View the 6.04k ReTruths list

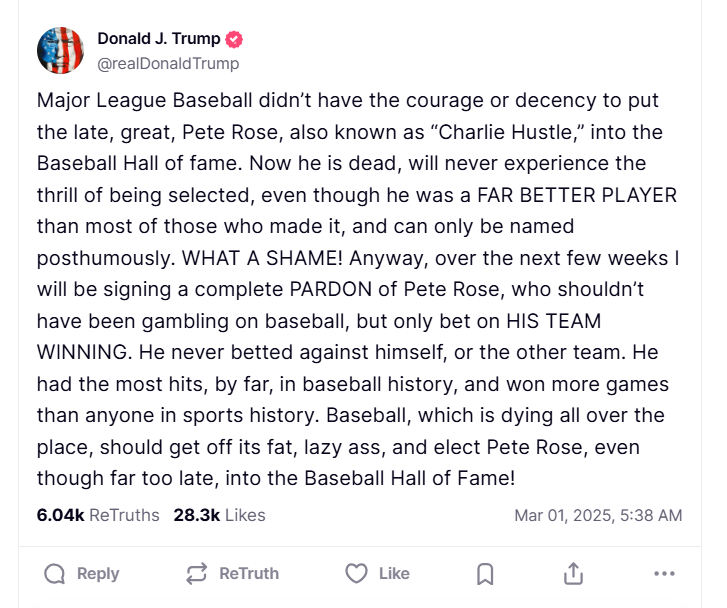pos(98,515)
